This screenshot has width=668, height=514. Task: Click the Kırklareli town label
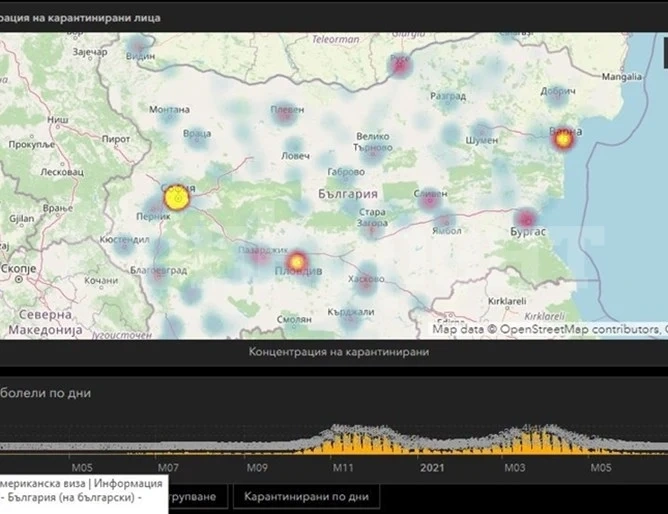point(507,301)
